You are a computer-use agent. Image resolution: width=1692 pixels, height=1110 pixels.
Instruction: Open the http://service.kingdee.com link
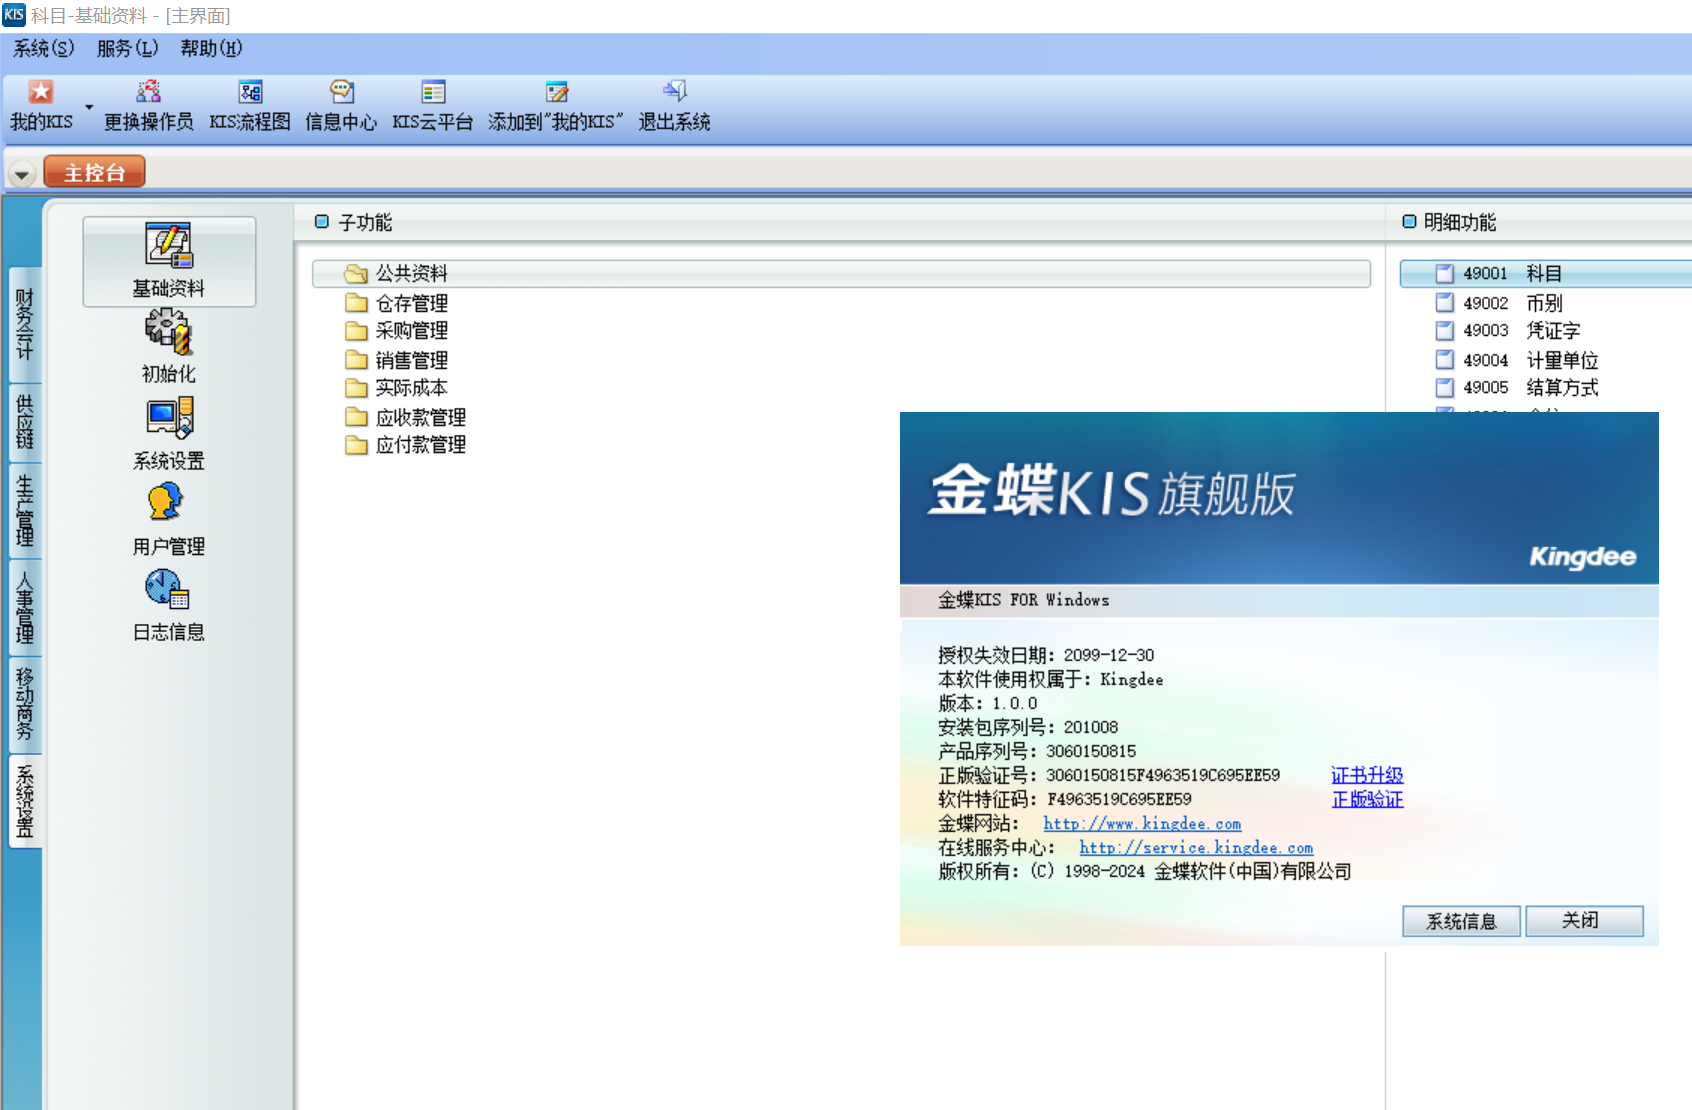1196,847
